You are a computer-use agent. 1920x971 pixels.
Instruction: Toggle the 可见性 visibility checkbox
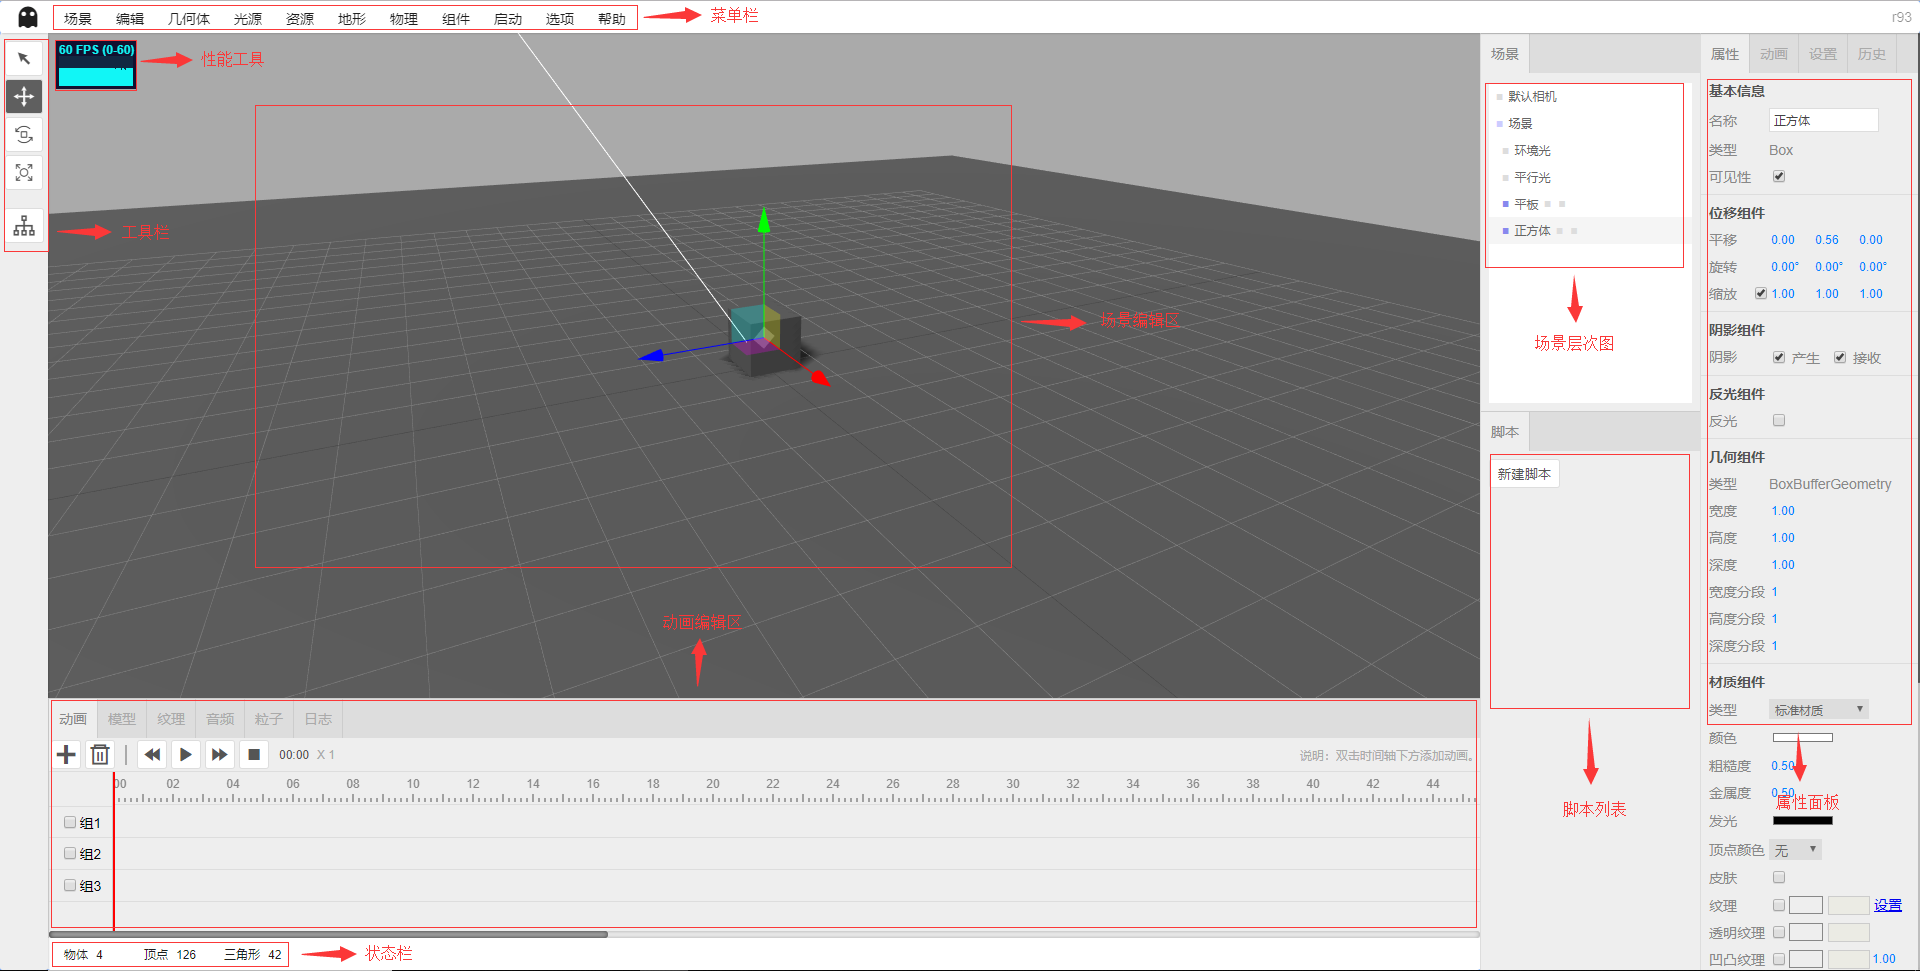1779,177
